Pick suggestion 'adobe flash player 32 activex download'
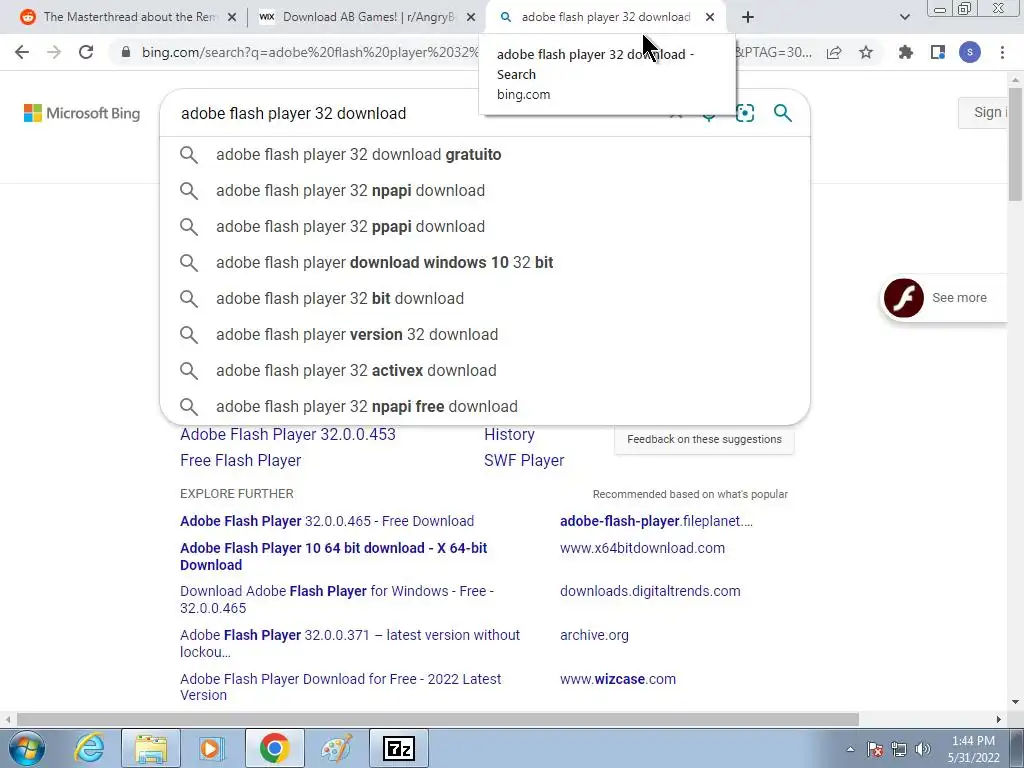Viewport: 1024px width, 768px height. 485,370
